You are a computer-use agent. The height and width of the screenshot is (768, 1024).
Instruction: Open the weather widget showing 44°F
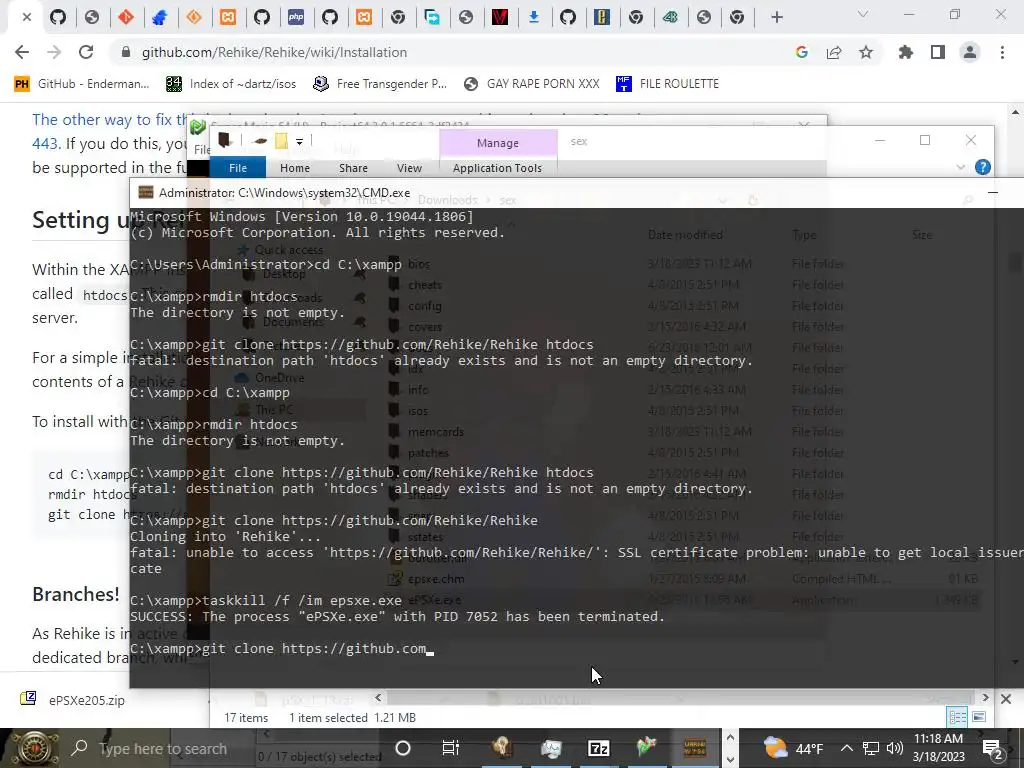pyautogui.click(x=793, y=748)
